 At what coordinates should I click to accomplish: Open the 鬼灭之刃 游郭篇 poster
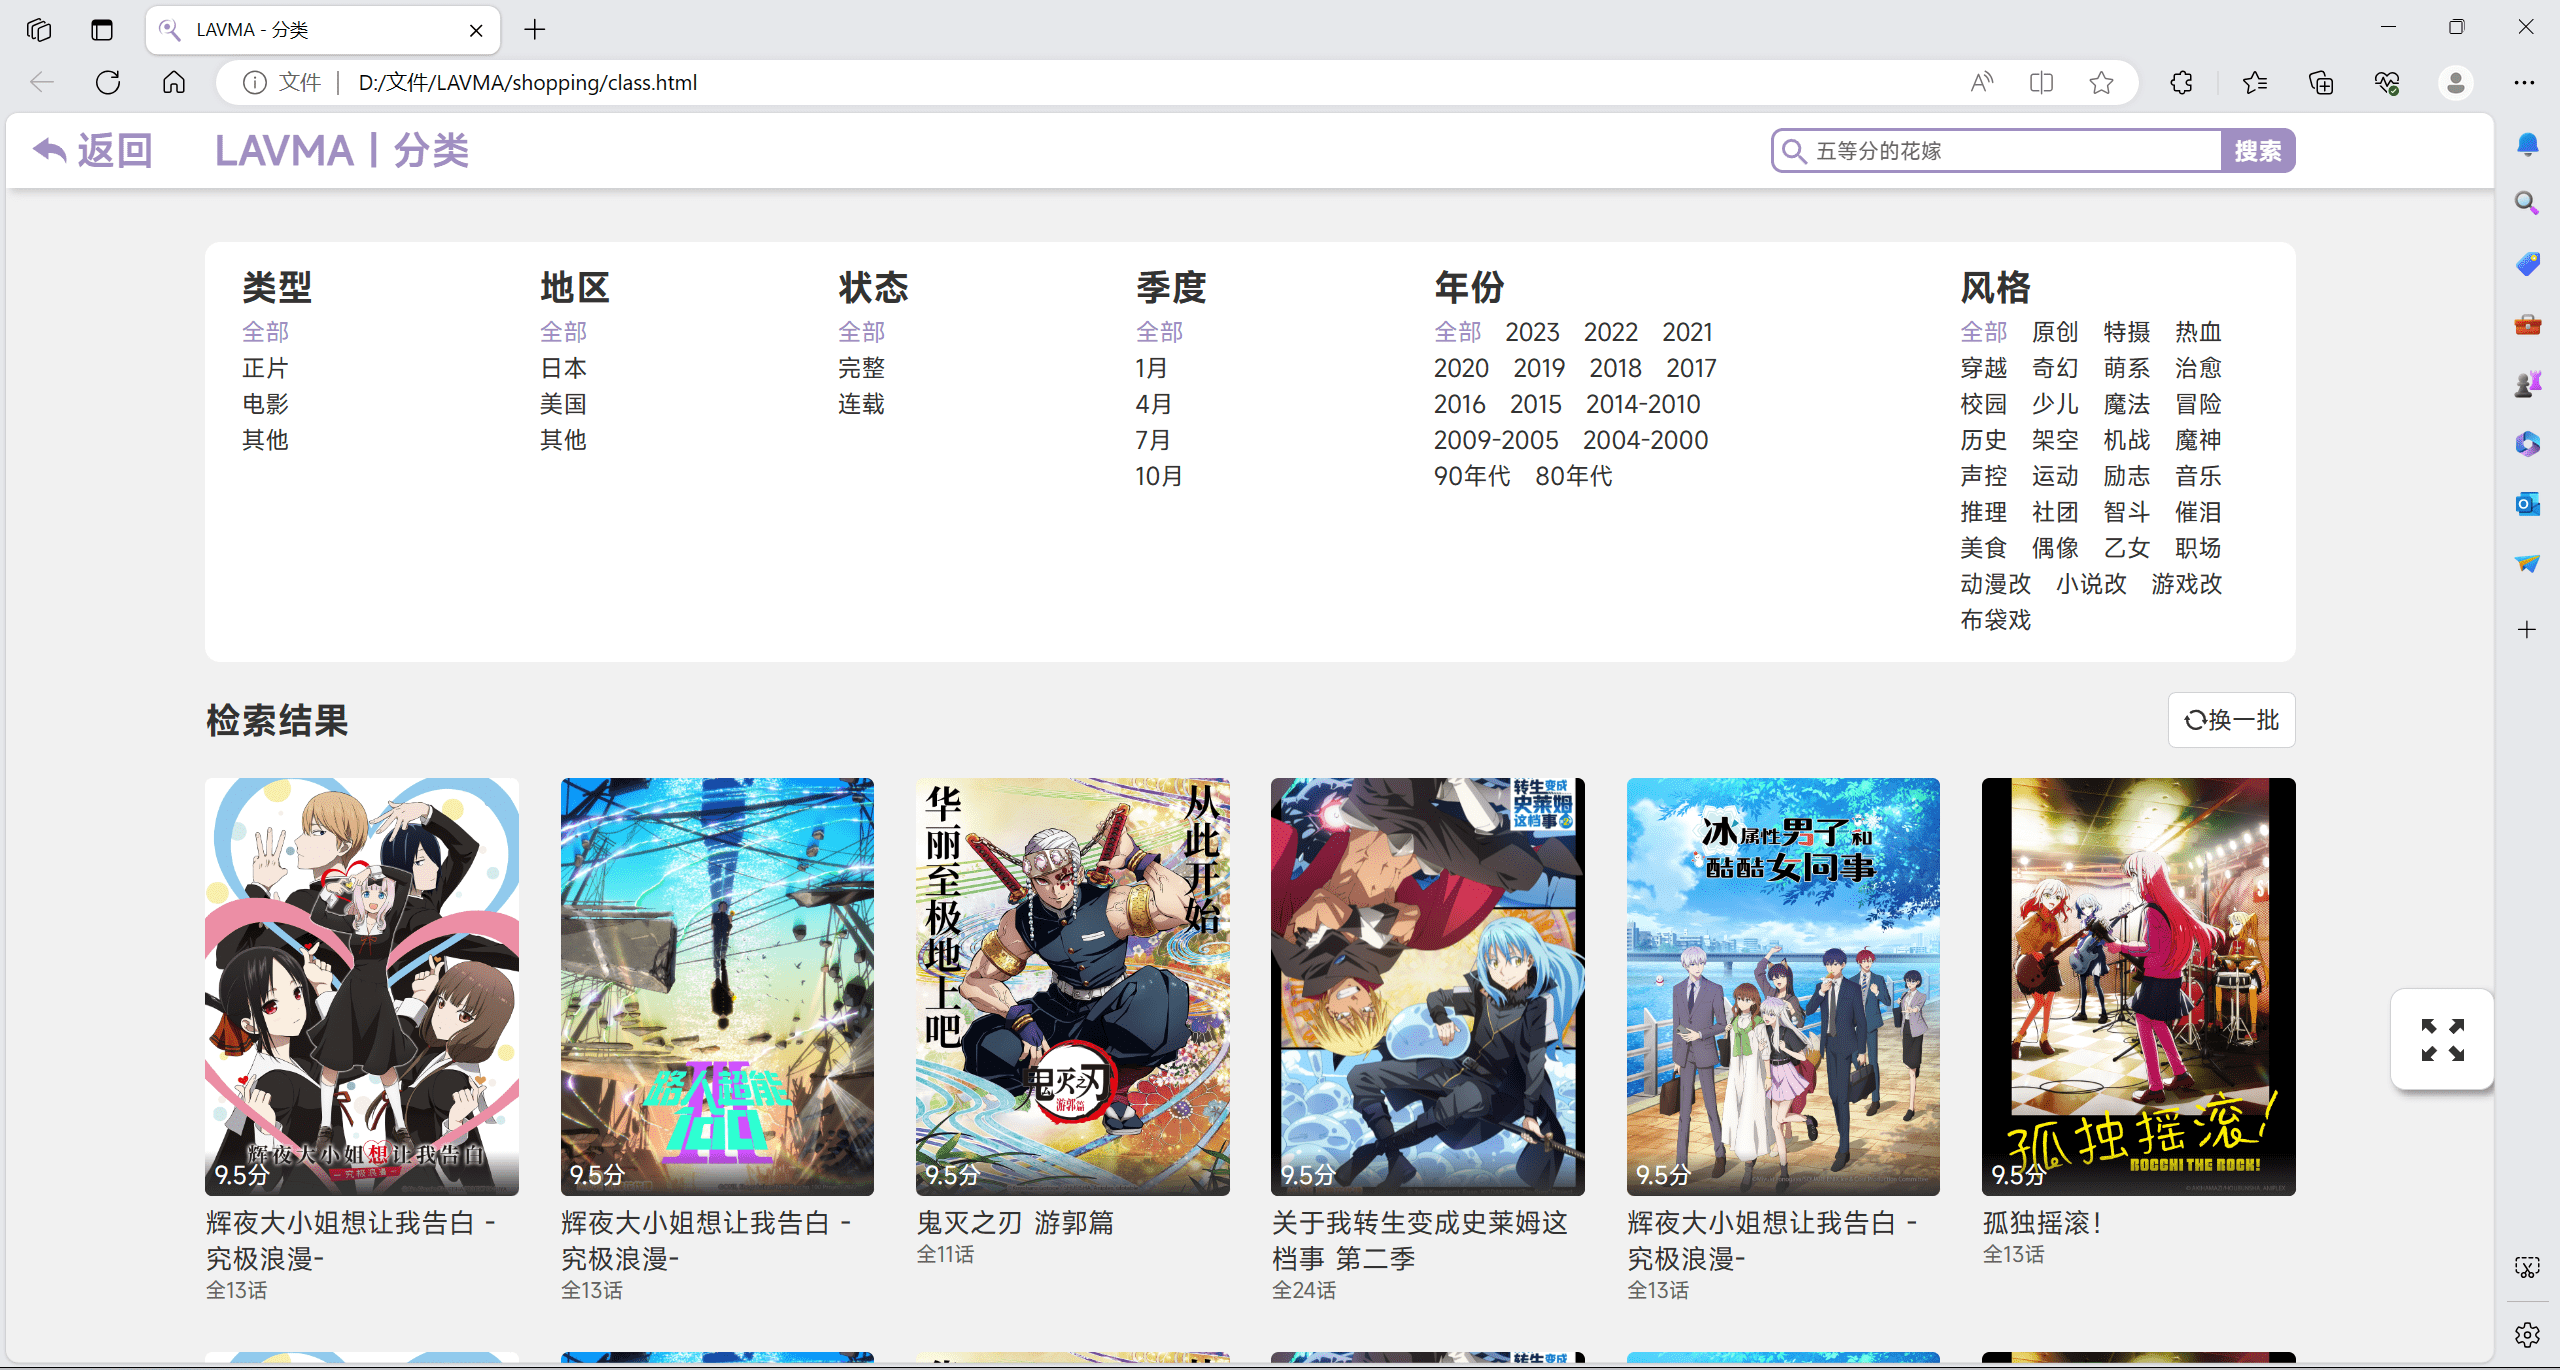(1072, 987)
